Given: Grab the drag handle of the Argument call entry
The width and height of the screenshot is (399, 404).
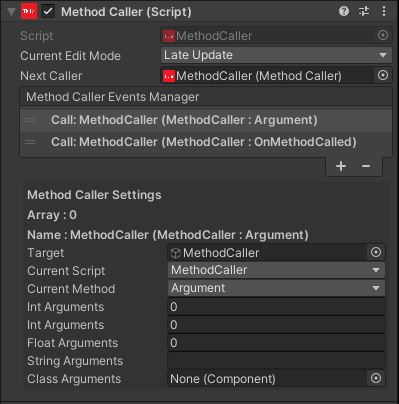Looking at the screenshot, I should coord(30,120).
